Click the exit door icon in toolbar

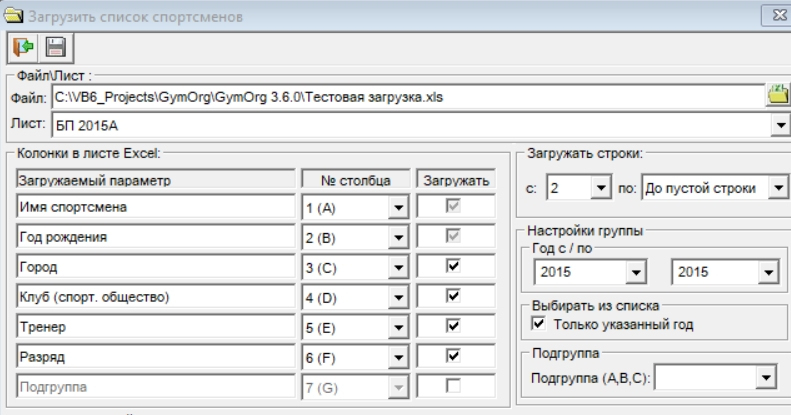click(x=21, y=47)
